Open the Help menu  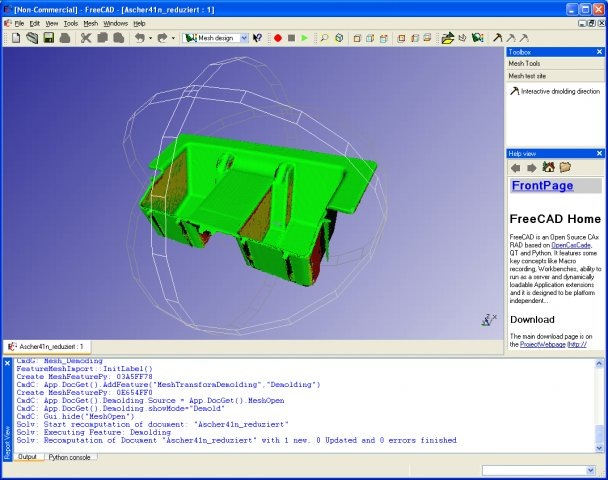tap(139, 24)
